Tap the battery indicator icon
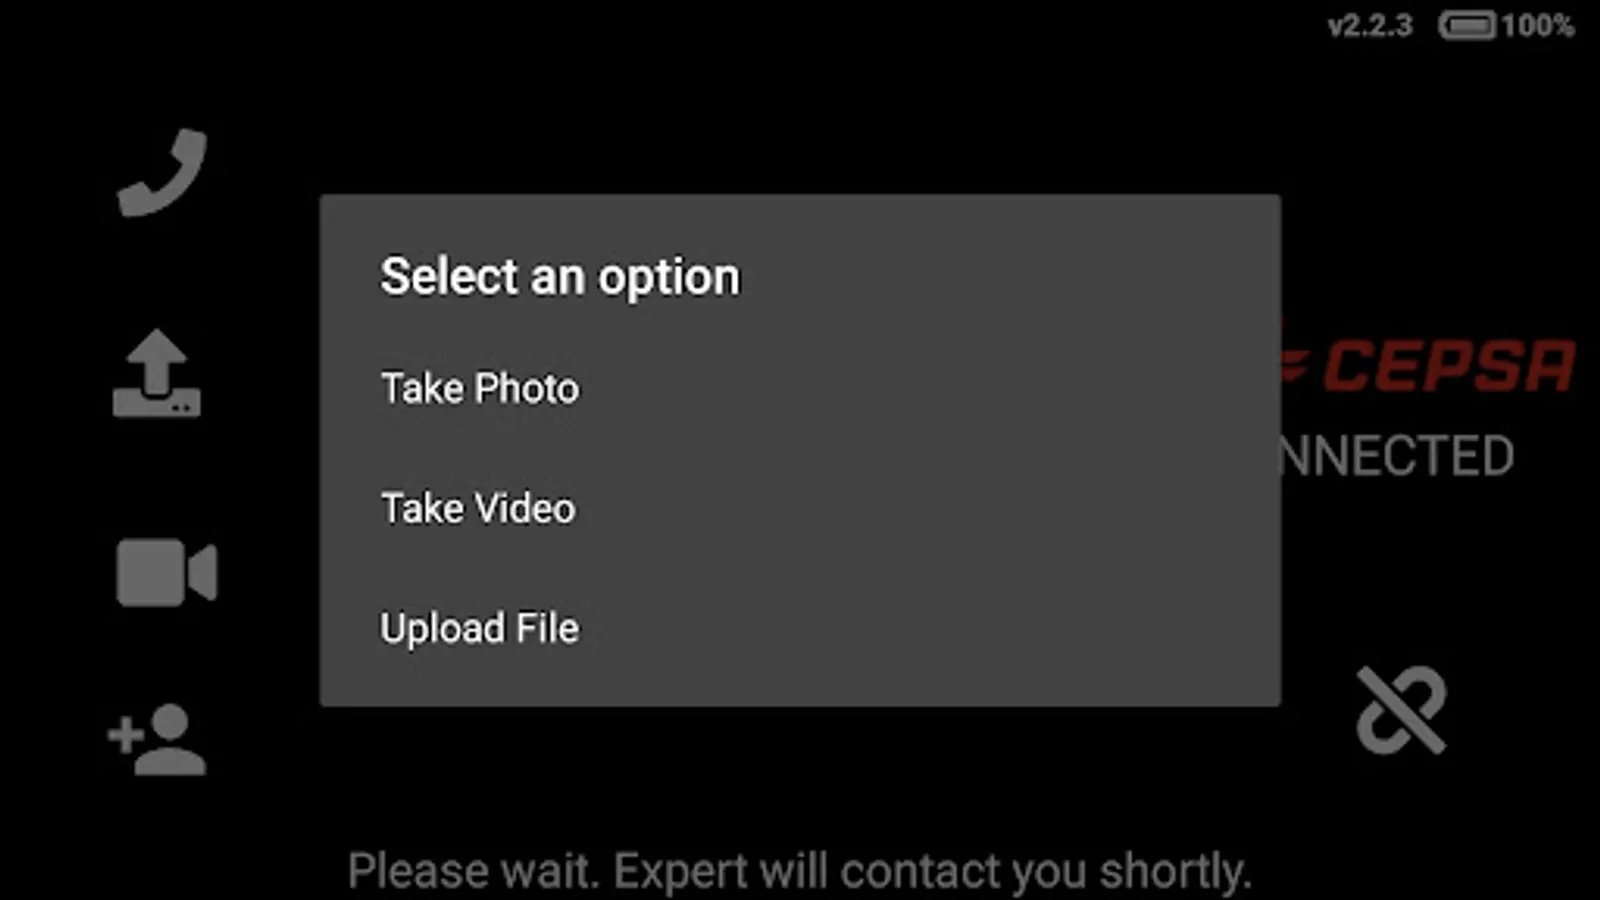The width and height of the screenshot is (1600, 900). pos(1467,25)
